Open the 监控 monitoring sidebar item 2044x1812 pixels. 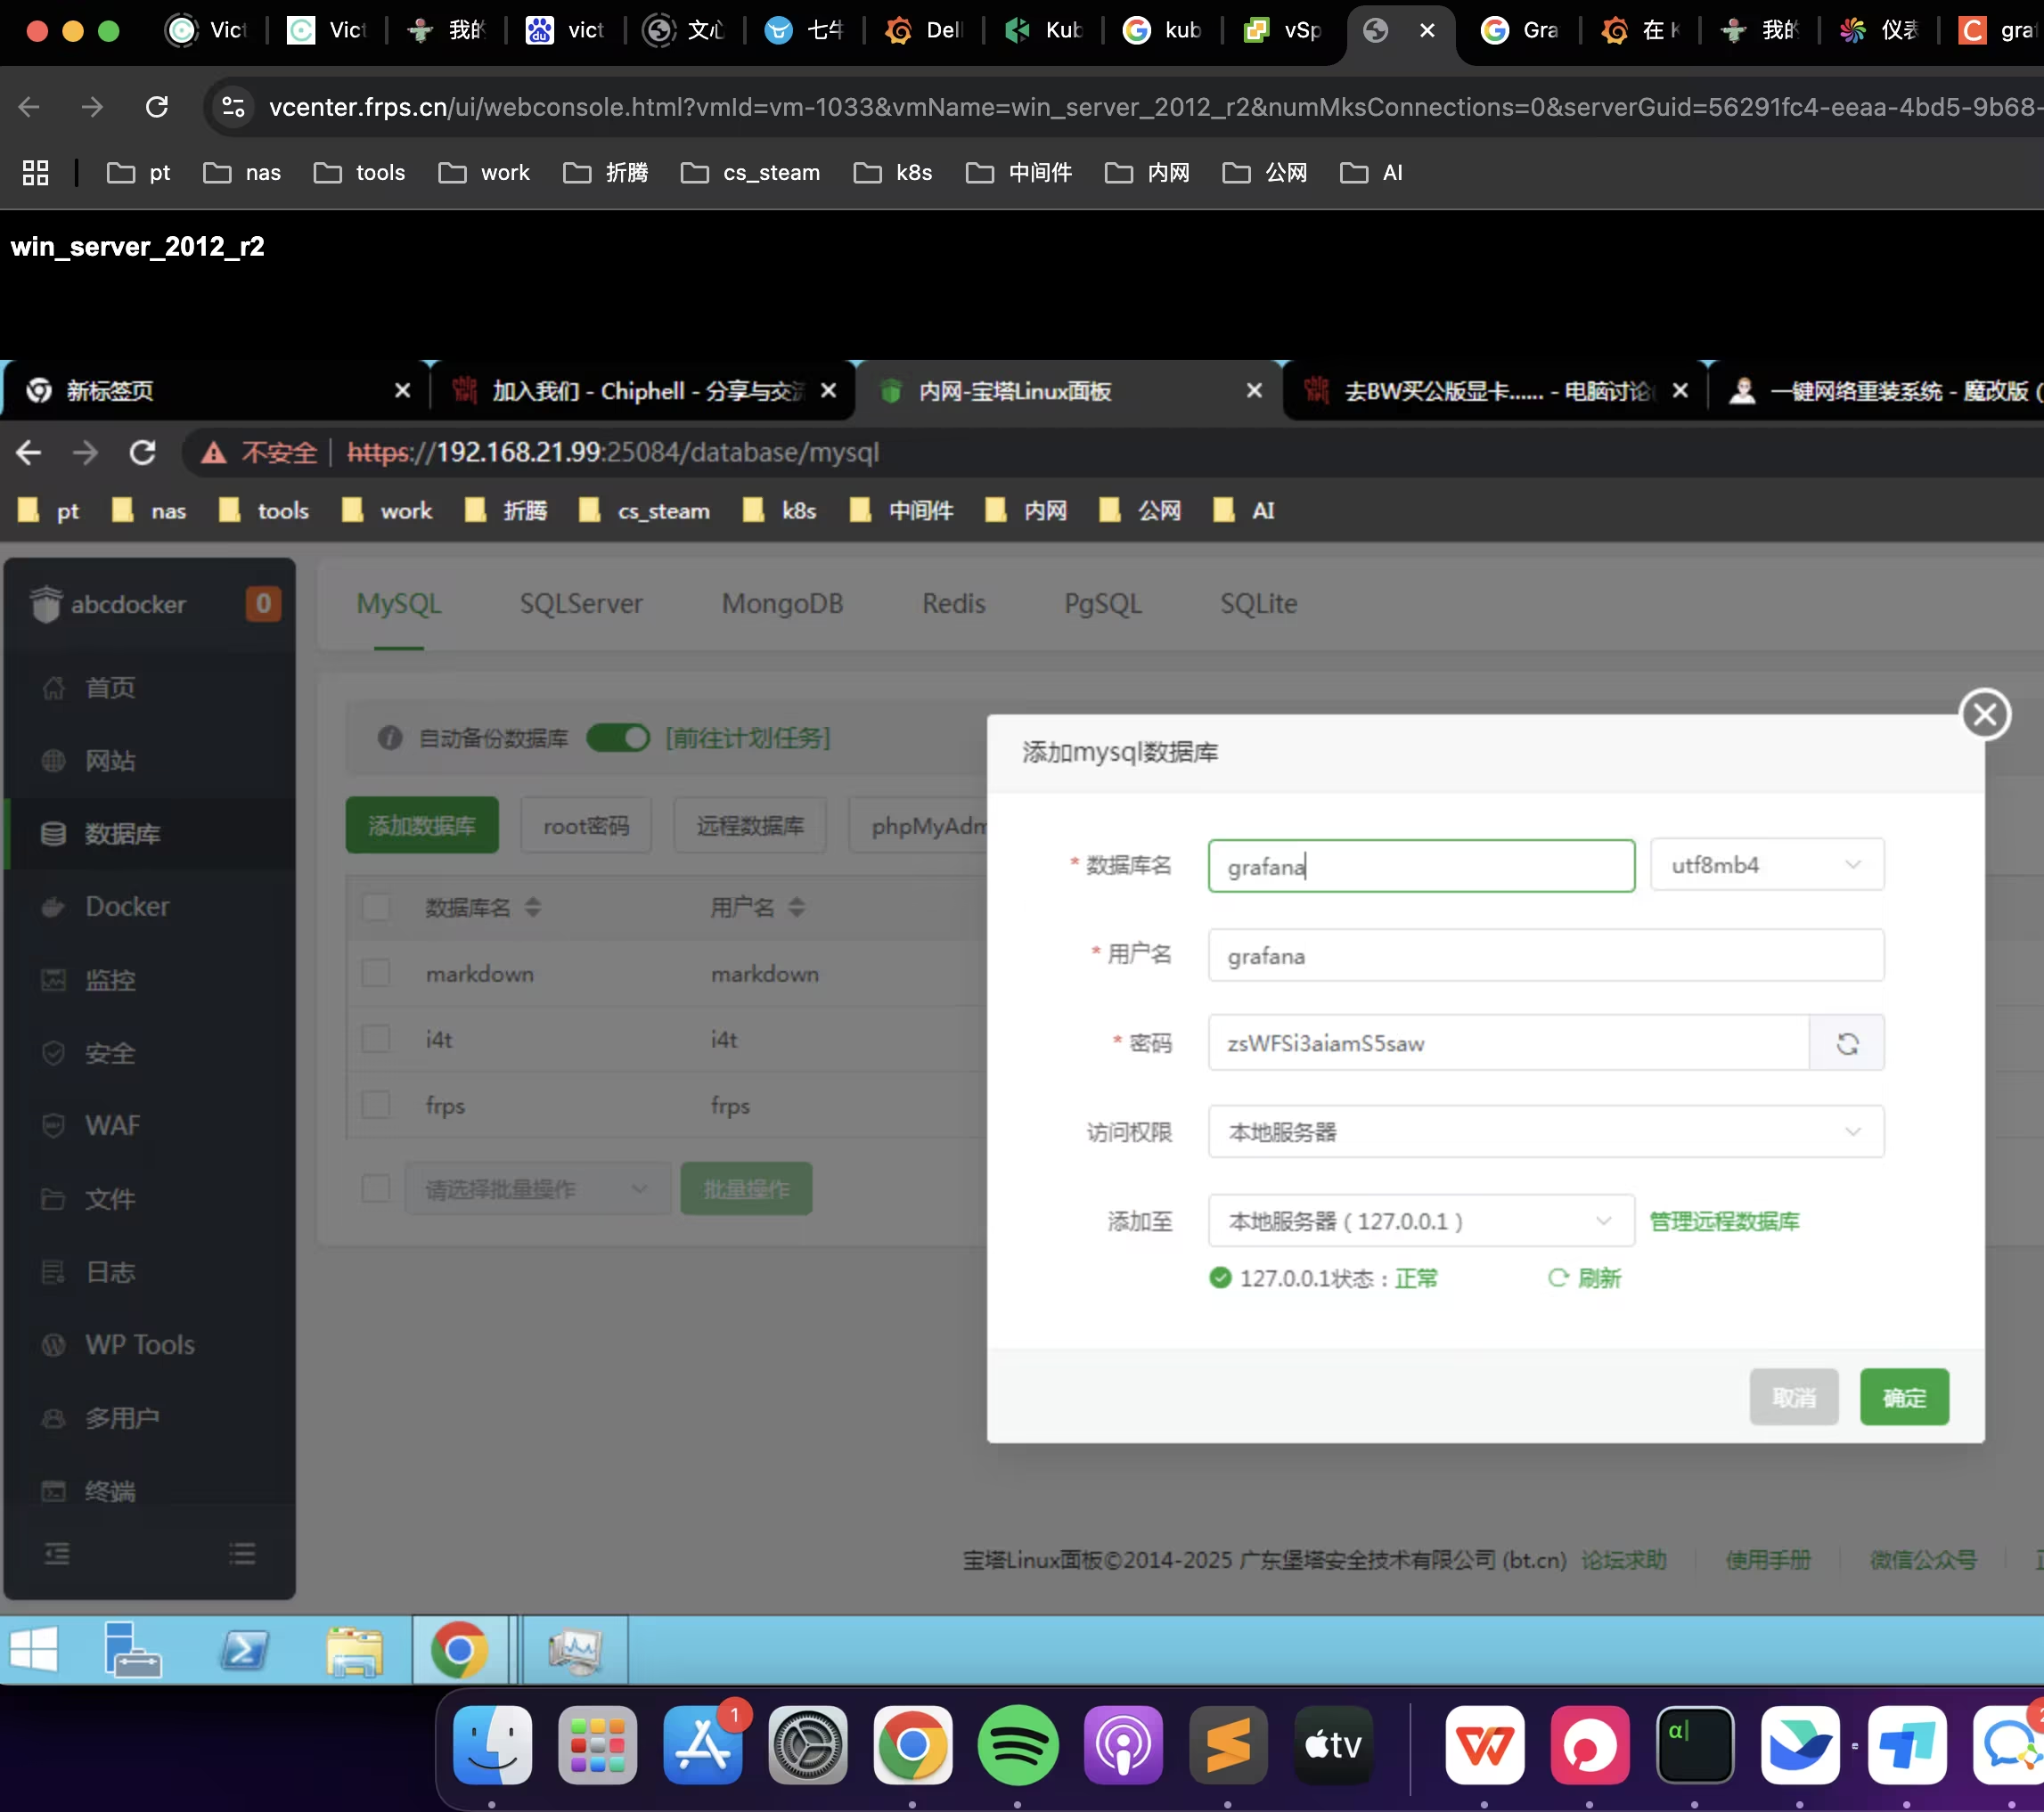[x=150, y=980]
